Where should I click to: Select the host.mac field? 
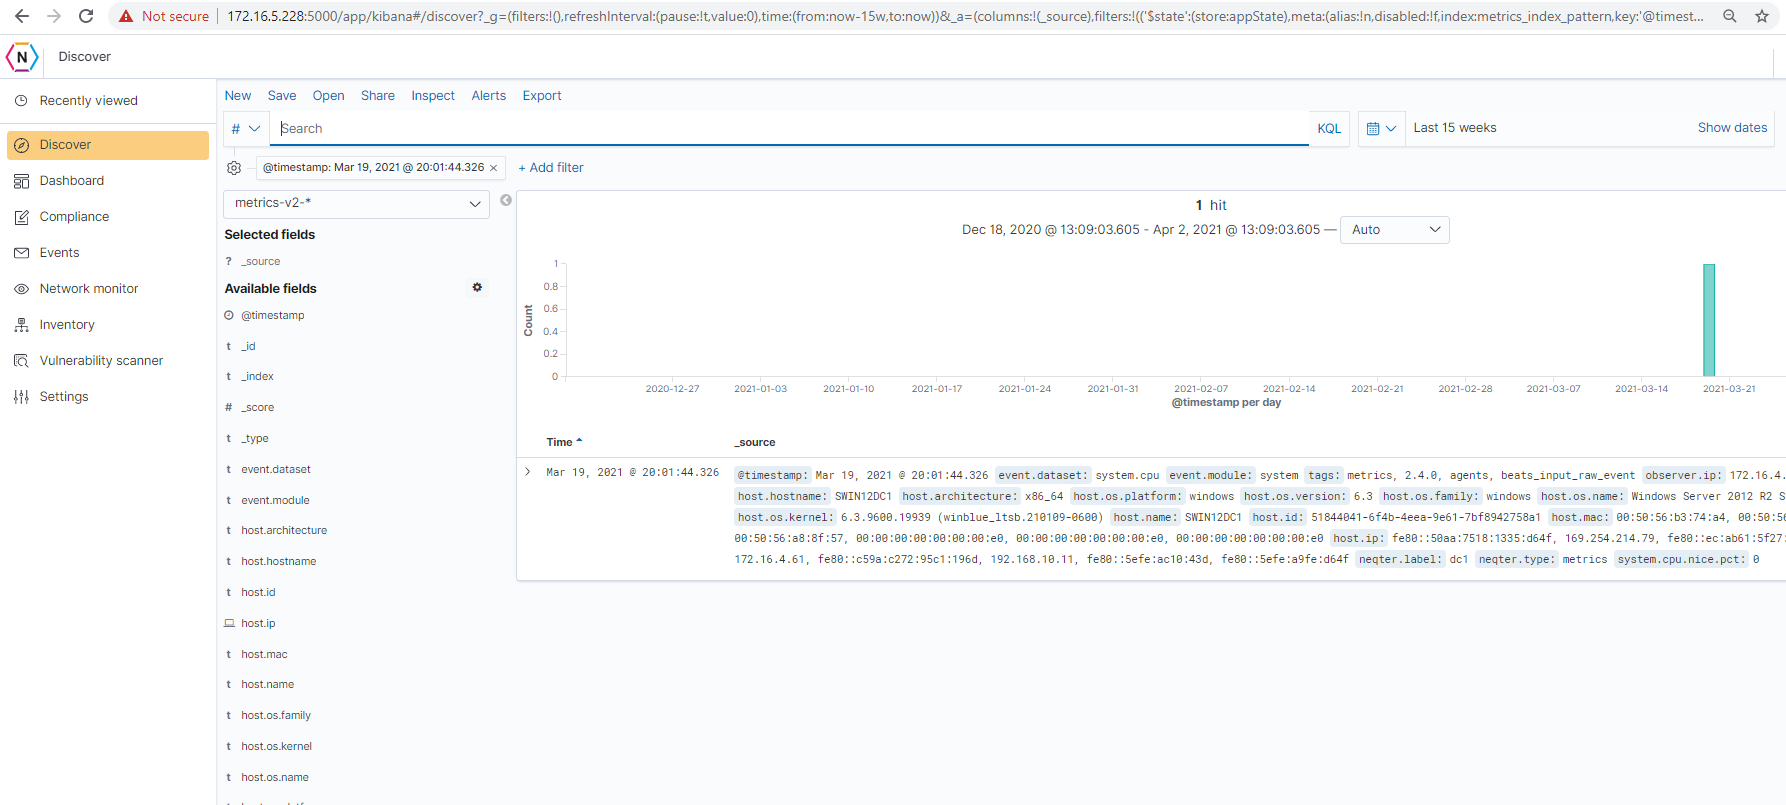click(x=264, y=655)
